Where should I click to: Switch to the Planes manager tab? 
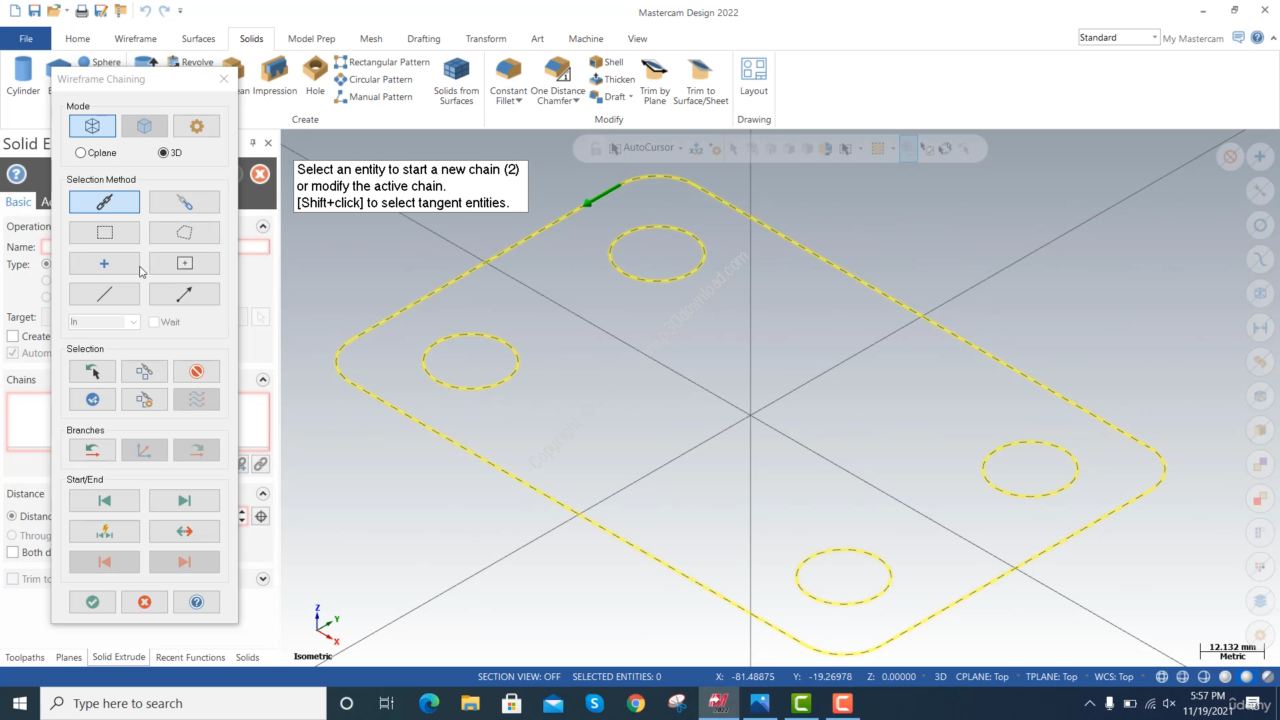(69, 657)
